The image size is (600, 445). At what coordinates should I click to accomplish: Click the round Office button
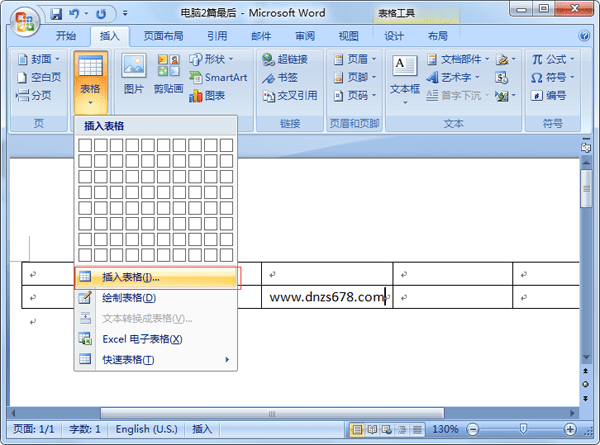pos(25,23)
